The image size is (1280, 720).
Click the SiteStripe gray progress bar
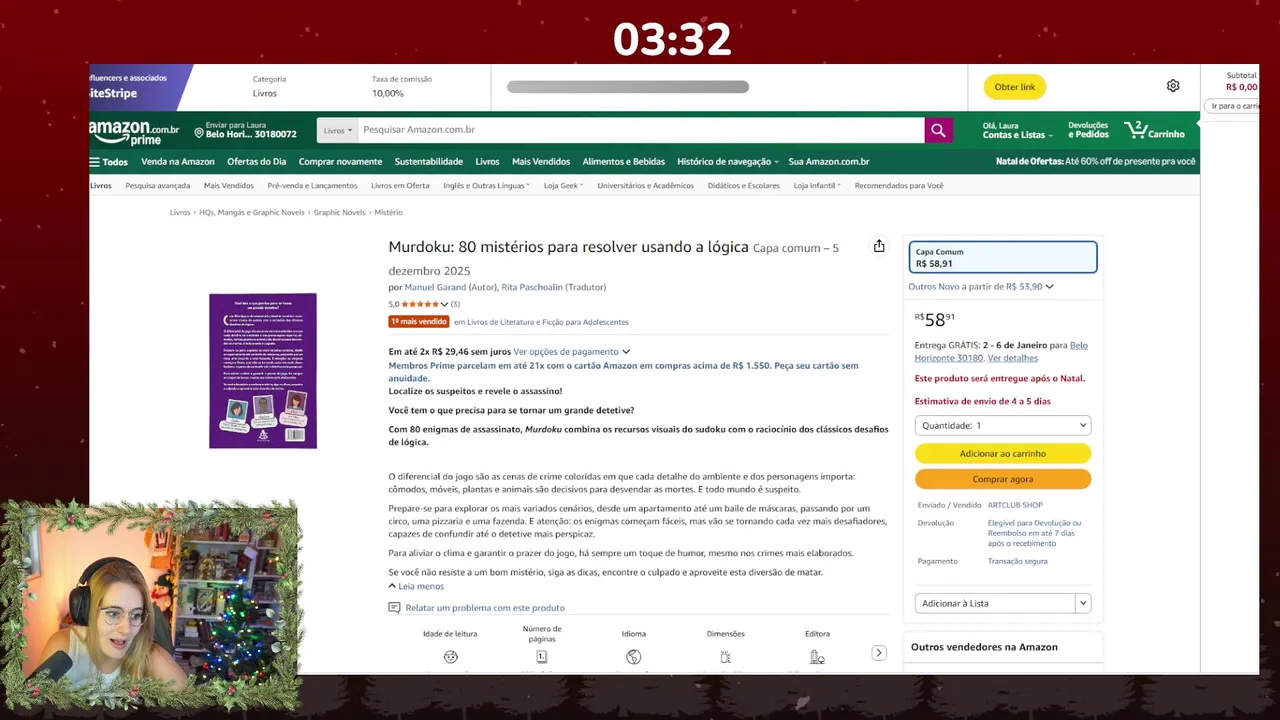coord(628,87)
